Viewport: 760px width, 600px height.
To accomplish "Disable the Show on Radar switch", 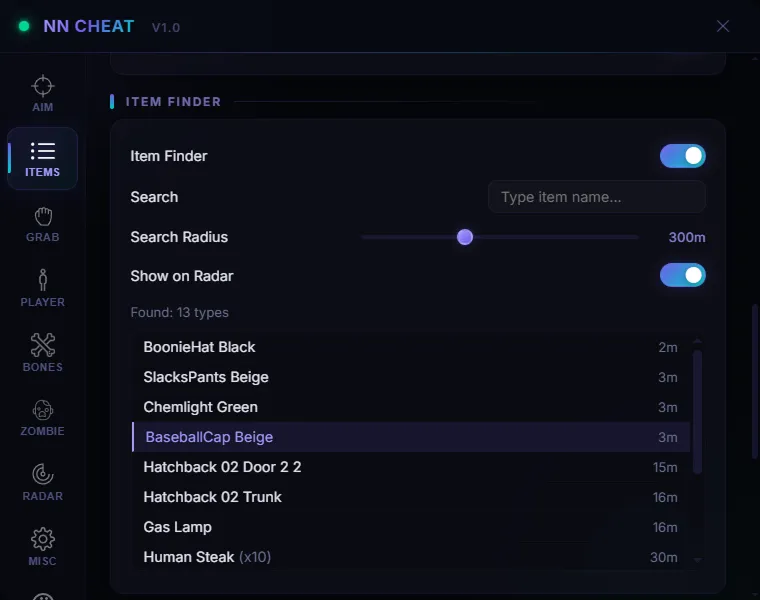I will point(682,275).
